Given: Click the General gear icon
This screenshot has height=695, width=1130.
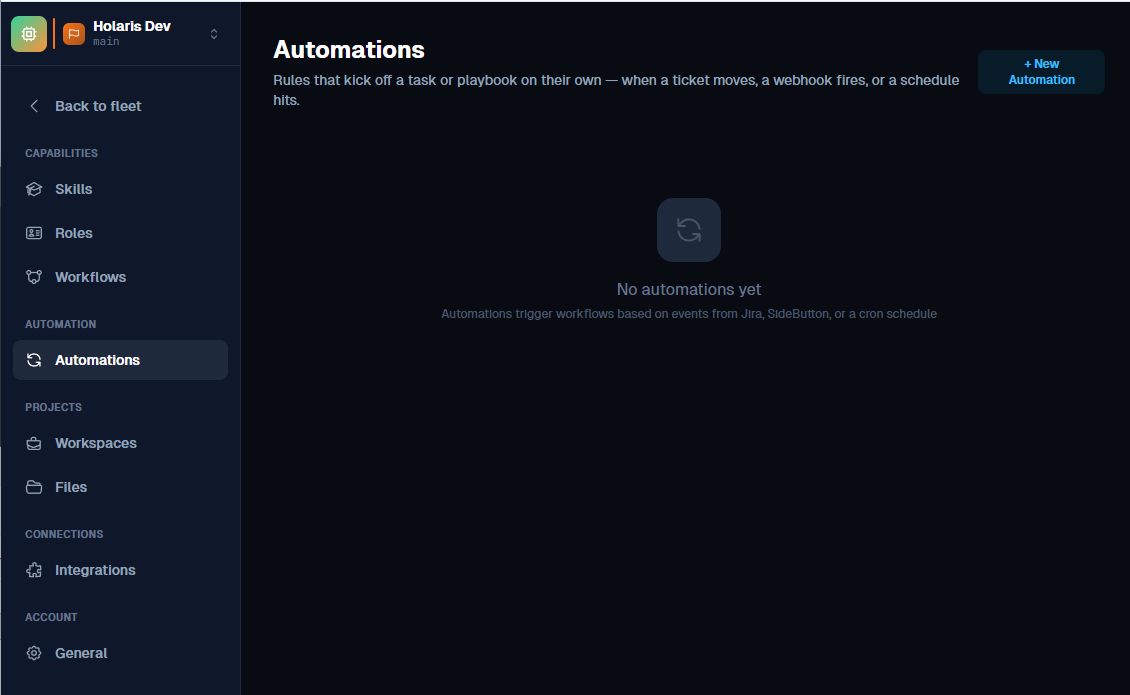Looking at the screenshot, I should [x=34, y=652].
